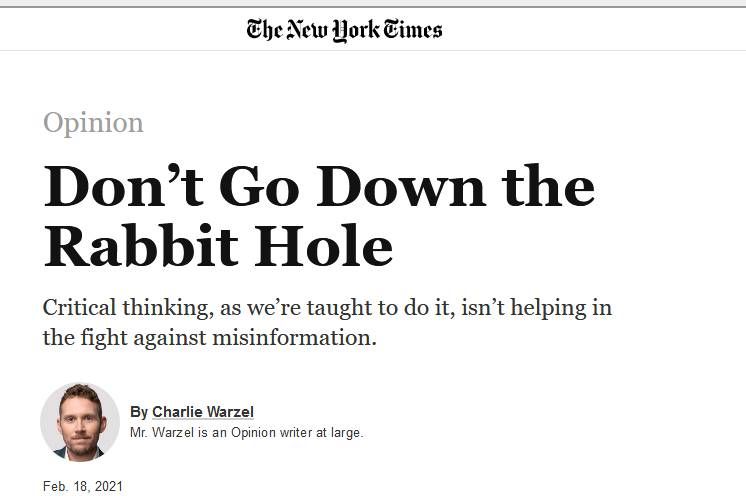This screenshot has height=496, width=746.
Task: Click the "Rabbit Hole" headline line
Action: click(x=218, y=246)
